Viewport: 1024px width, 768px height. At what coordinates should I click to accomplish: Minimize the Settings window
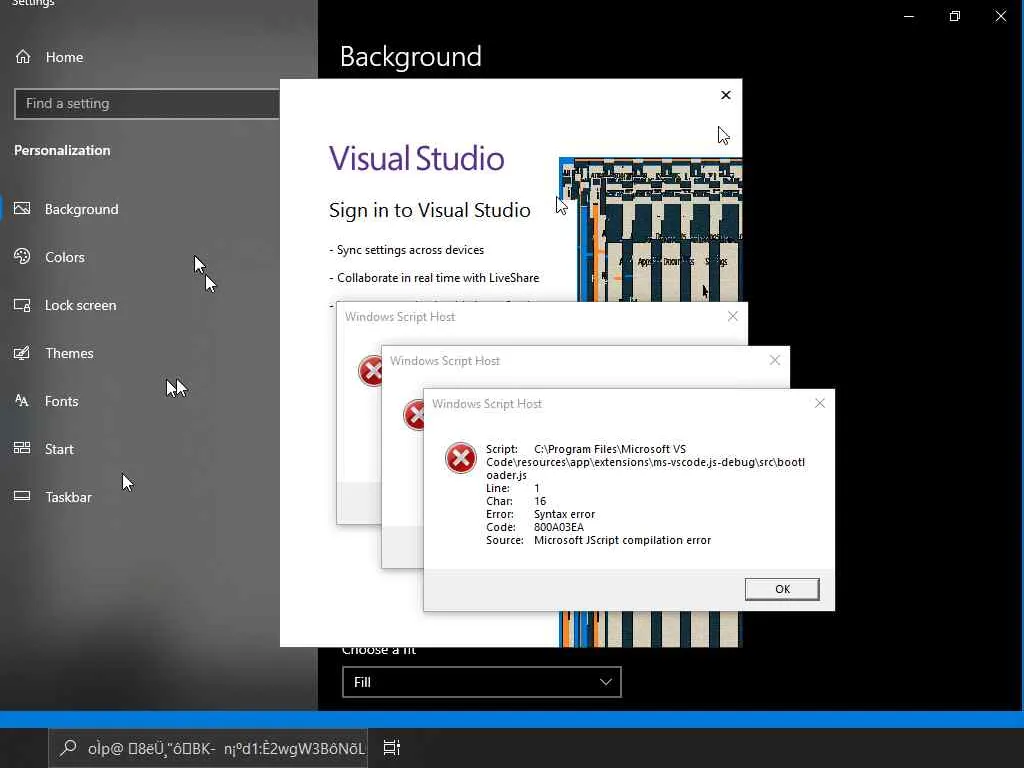[x=909, y=16]
